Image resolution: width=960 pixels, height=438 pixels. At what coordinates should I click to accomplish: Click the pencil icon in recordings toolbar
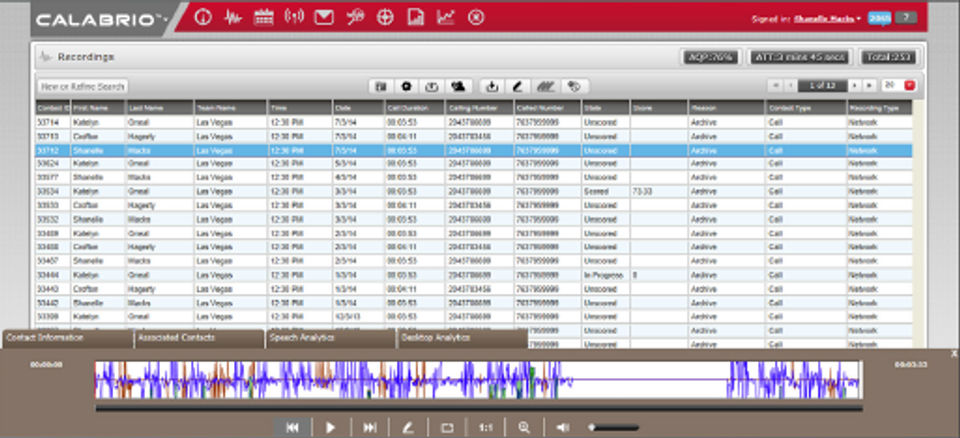pyautogui.click(x=518, y=86)
